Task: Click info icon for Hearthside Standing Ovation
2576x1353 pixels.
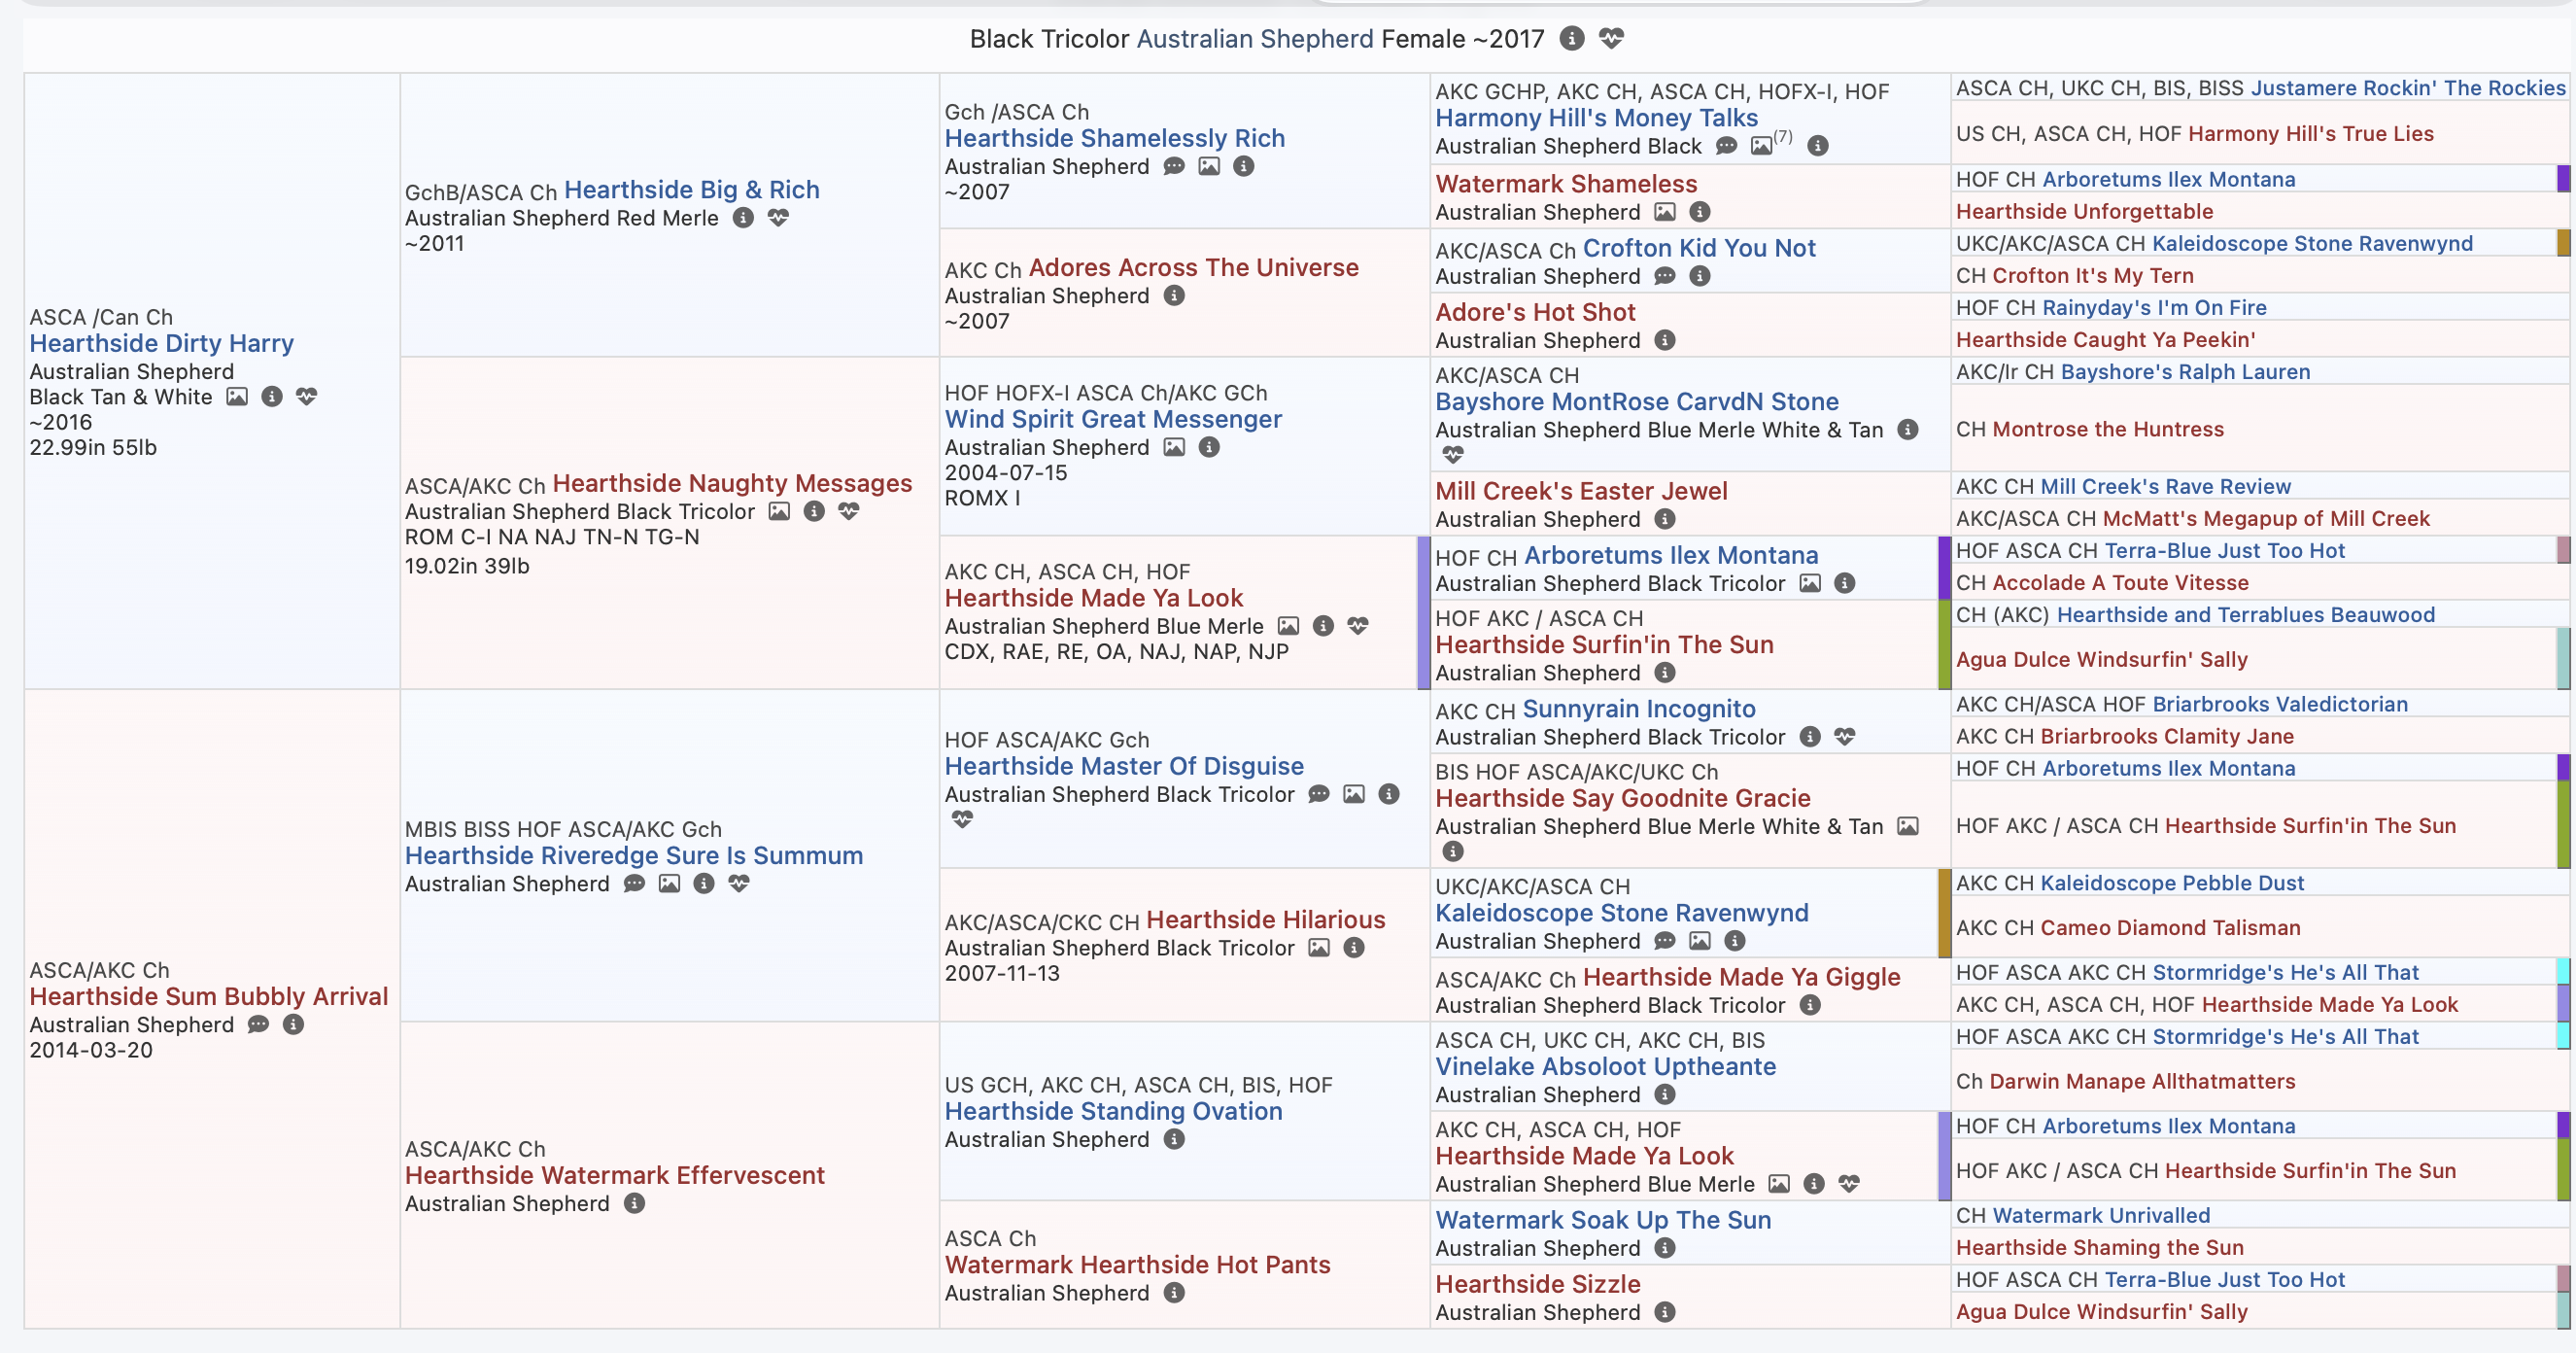Action: [1174, 1139]
